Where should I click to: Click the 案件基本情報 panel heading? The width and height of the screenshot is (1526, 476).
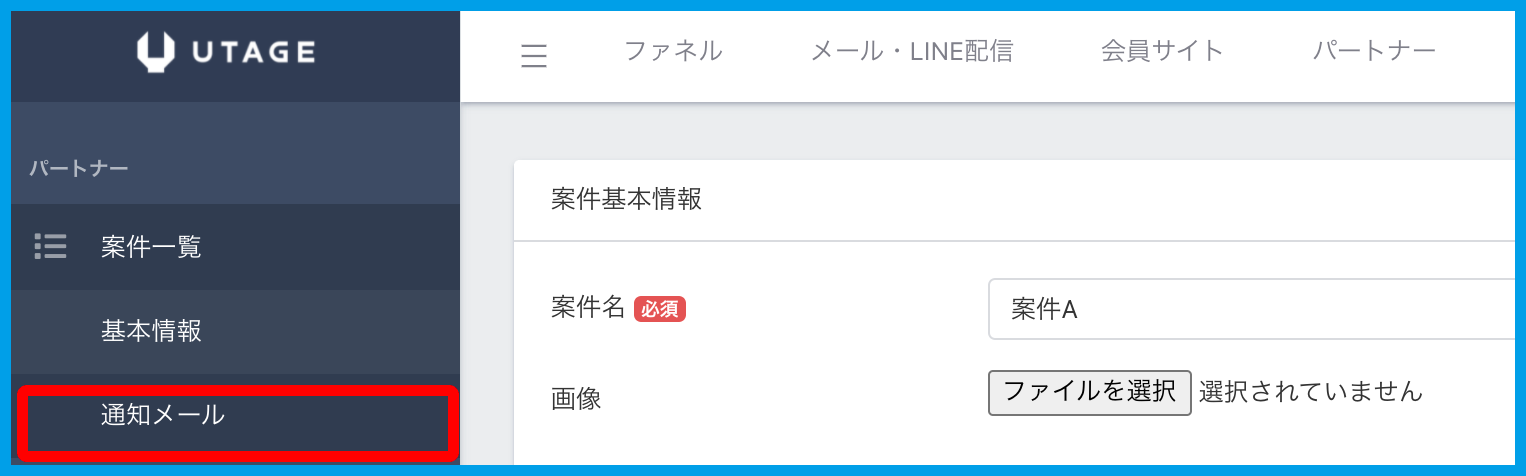626,199
